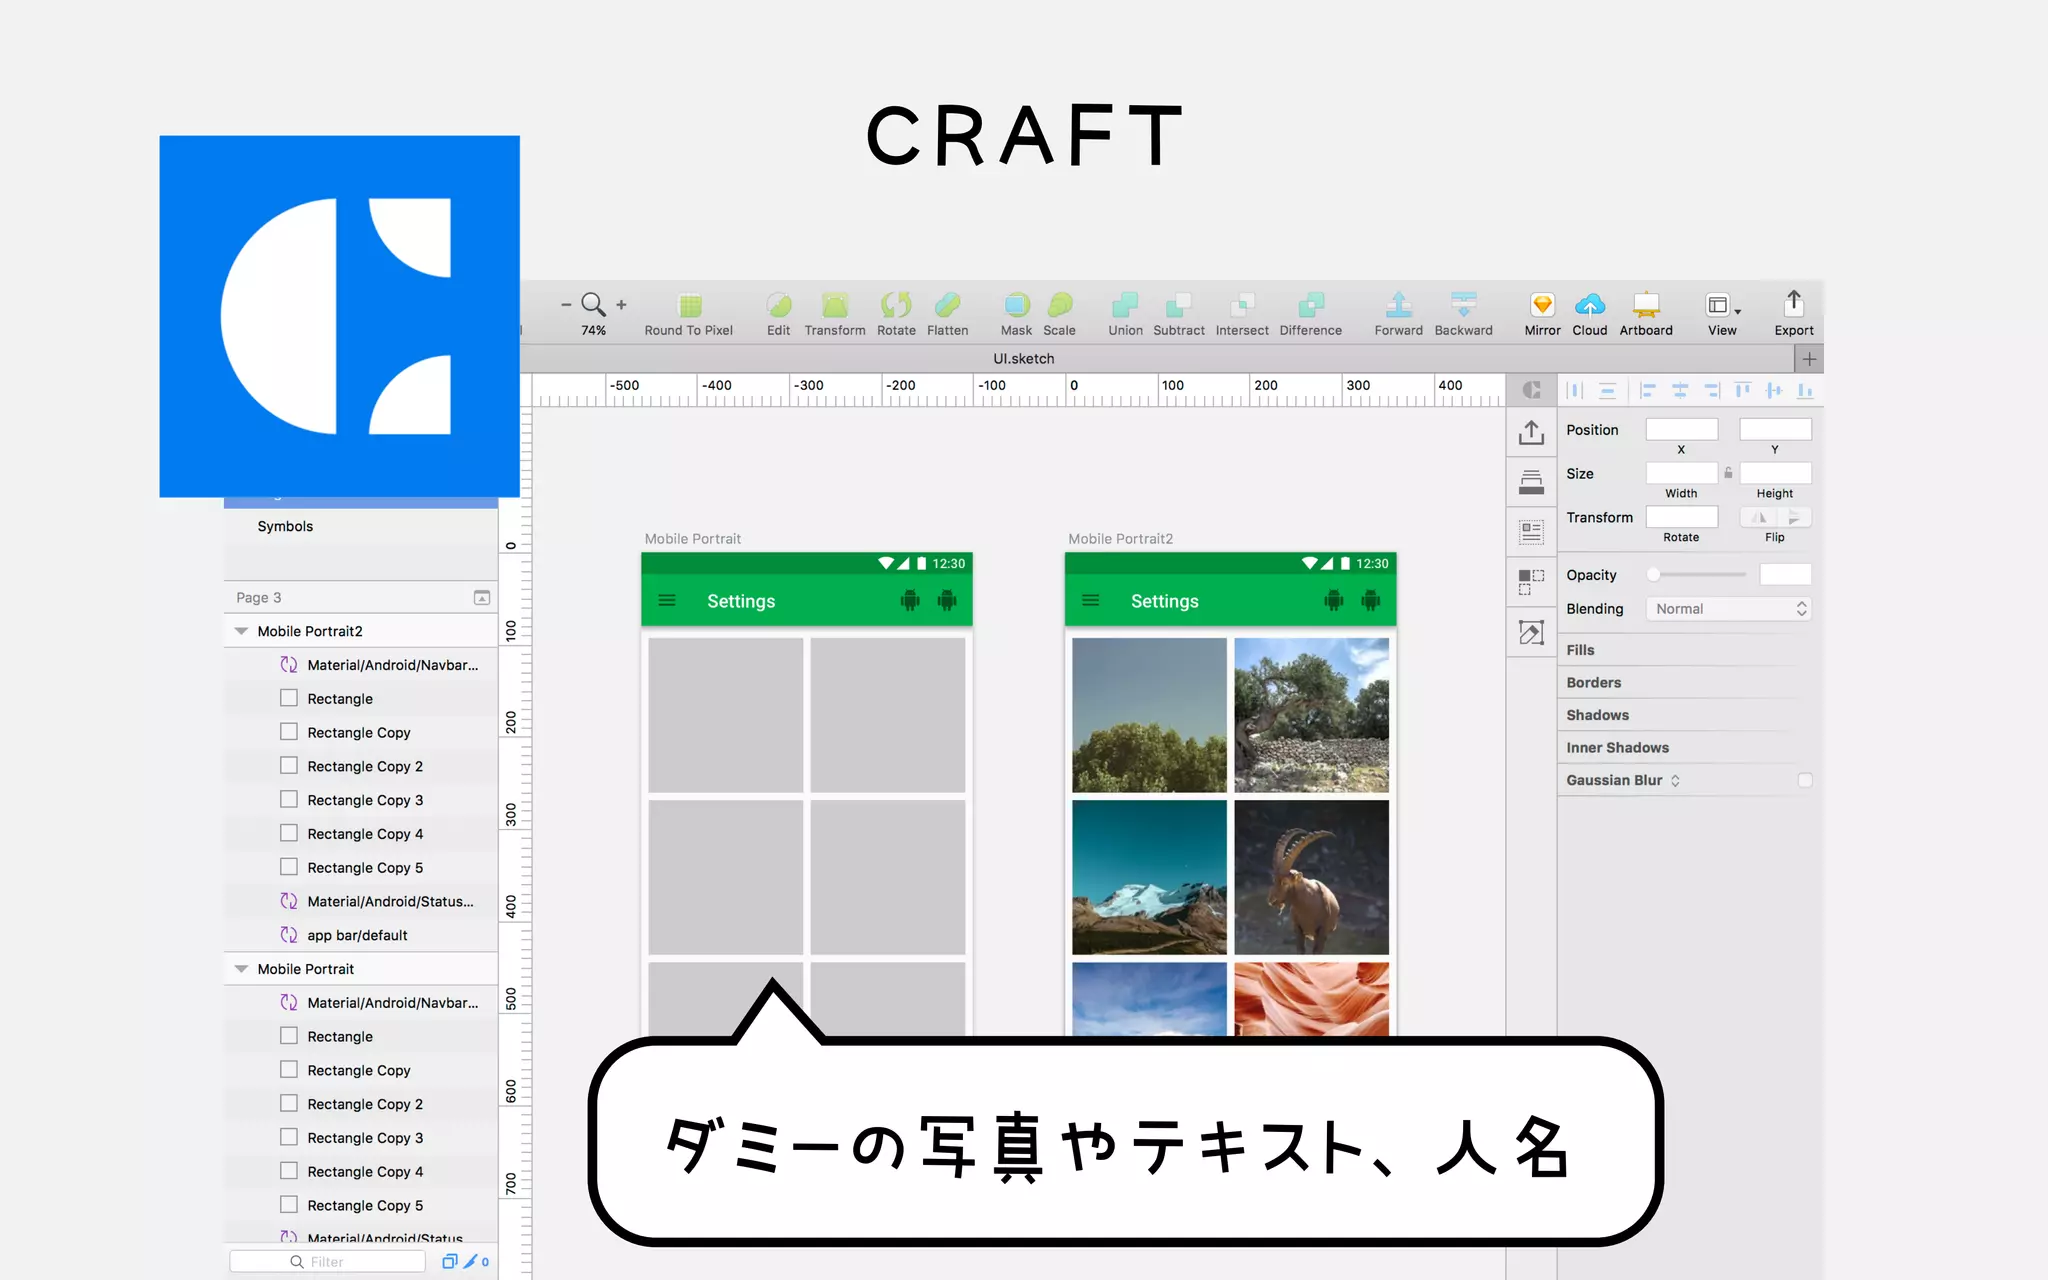This screenshot has height=1280, width=2048.
Task: Click the Mask tool icon
Action: pos(1016,304)
